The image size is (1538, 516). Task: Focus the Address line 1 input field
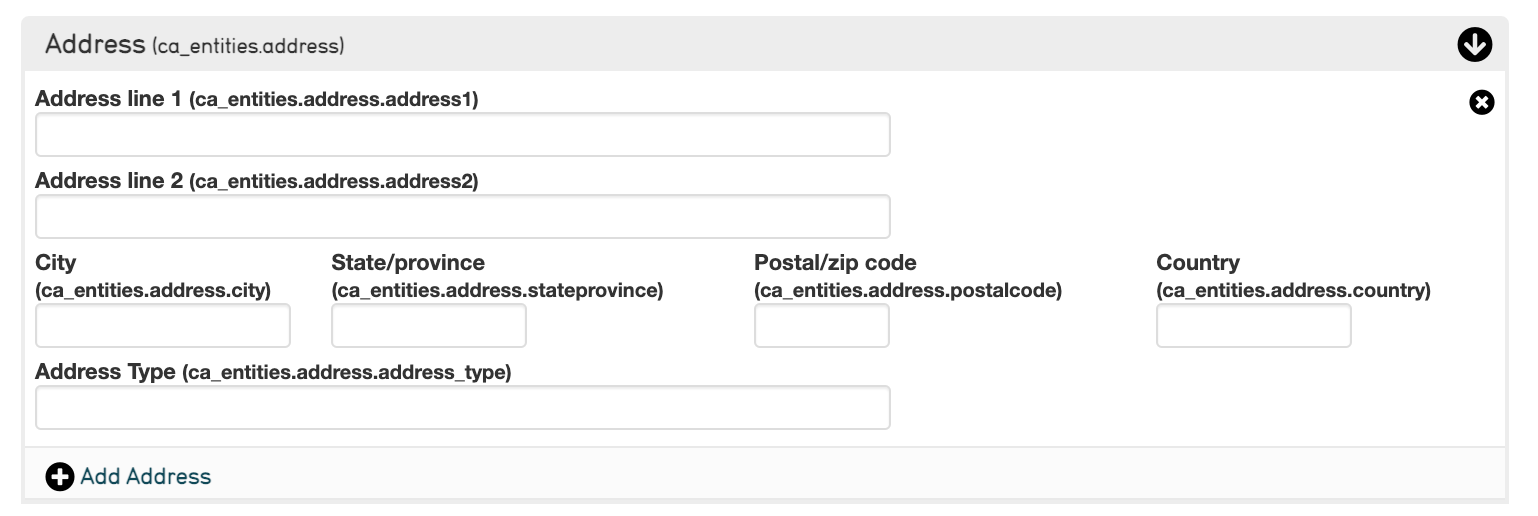[462, 135]
